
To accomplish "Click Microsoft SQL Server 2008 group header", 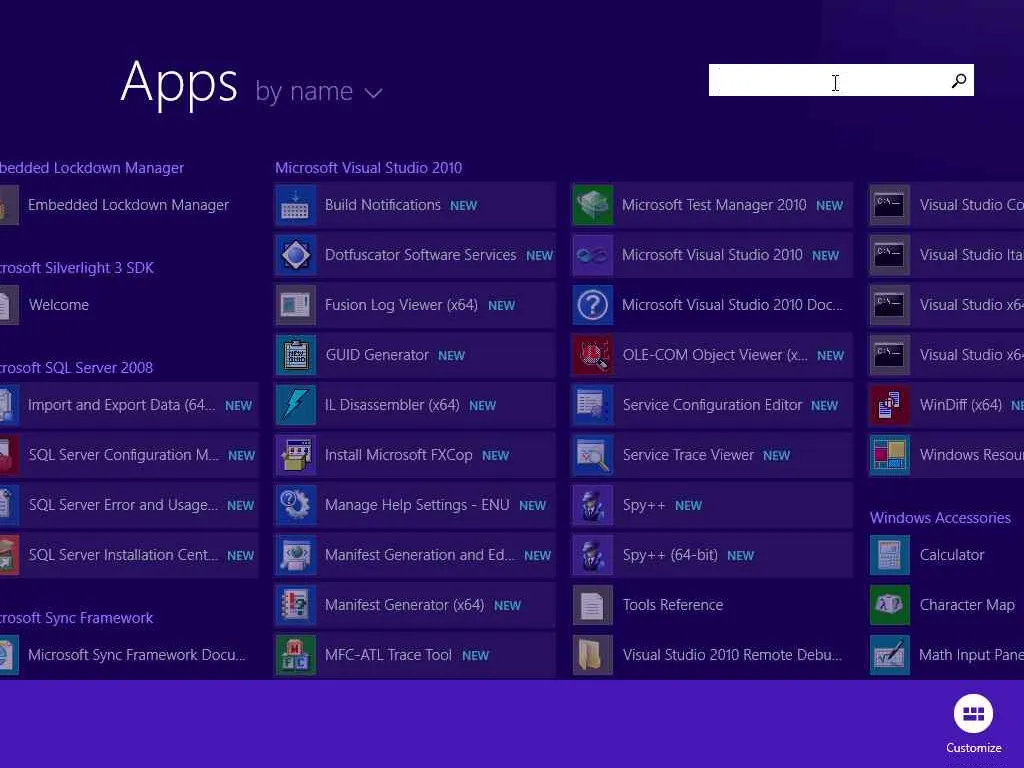I will 76,368.
